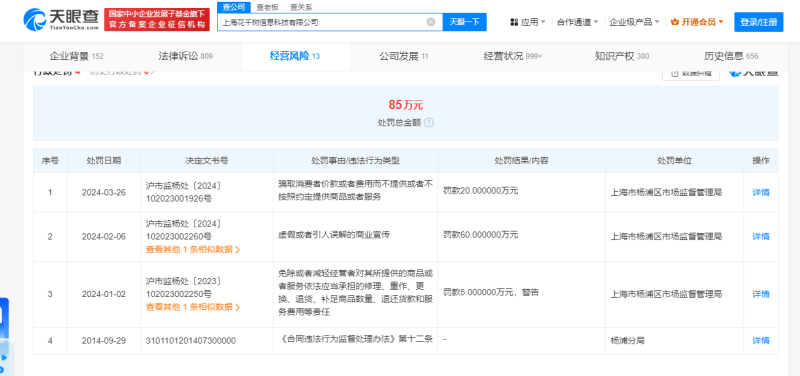Select the 2014-09-29 date cell

[104, 340]
